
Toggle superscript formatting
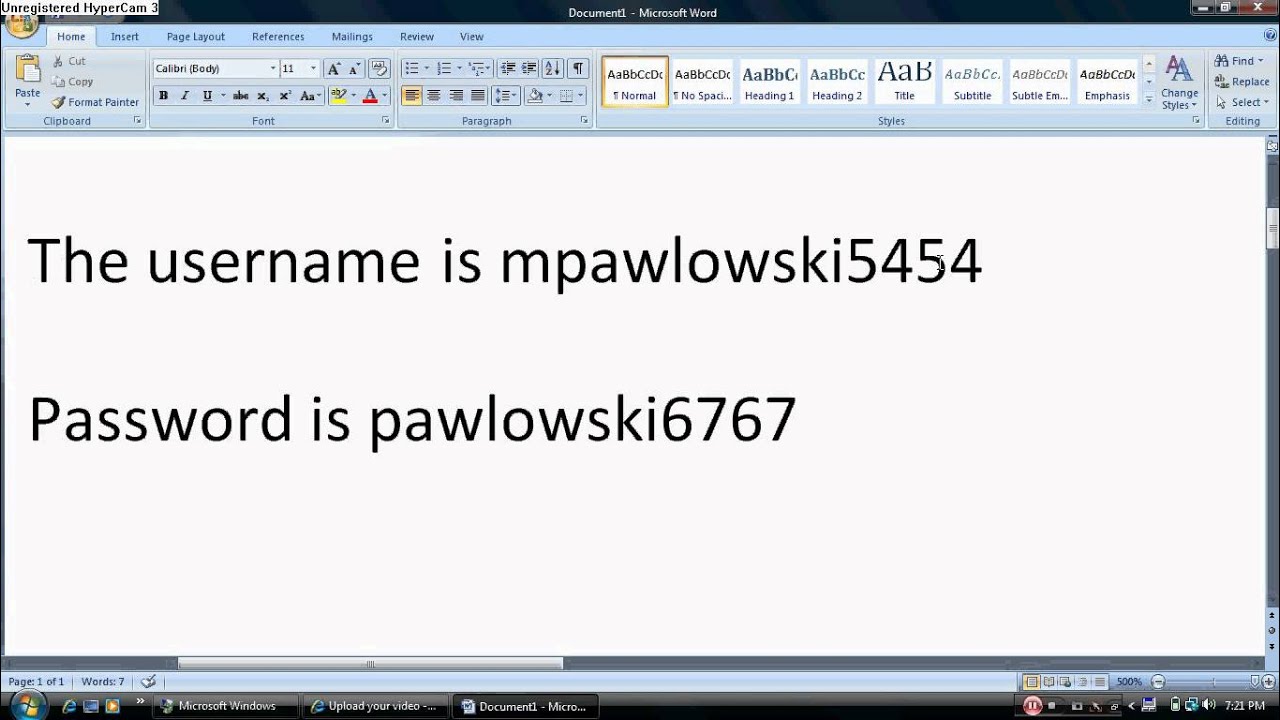285,96
